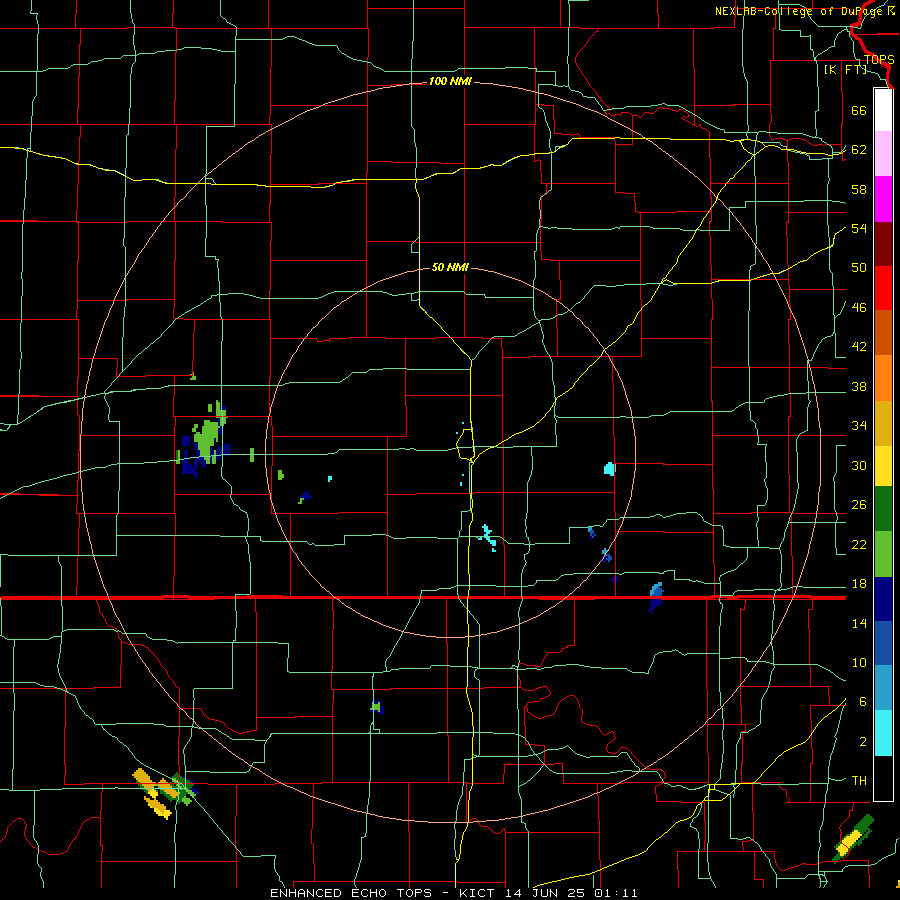
Task: Click the "22" legend value
Action: [859, 545]
